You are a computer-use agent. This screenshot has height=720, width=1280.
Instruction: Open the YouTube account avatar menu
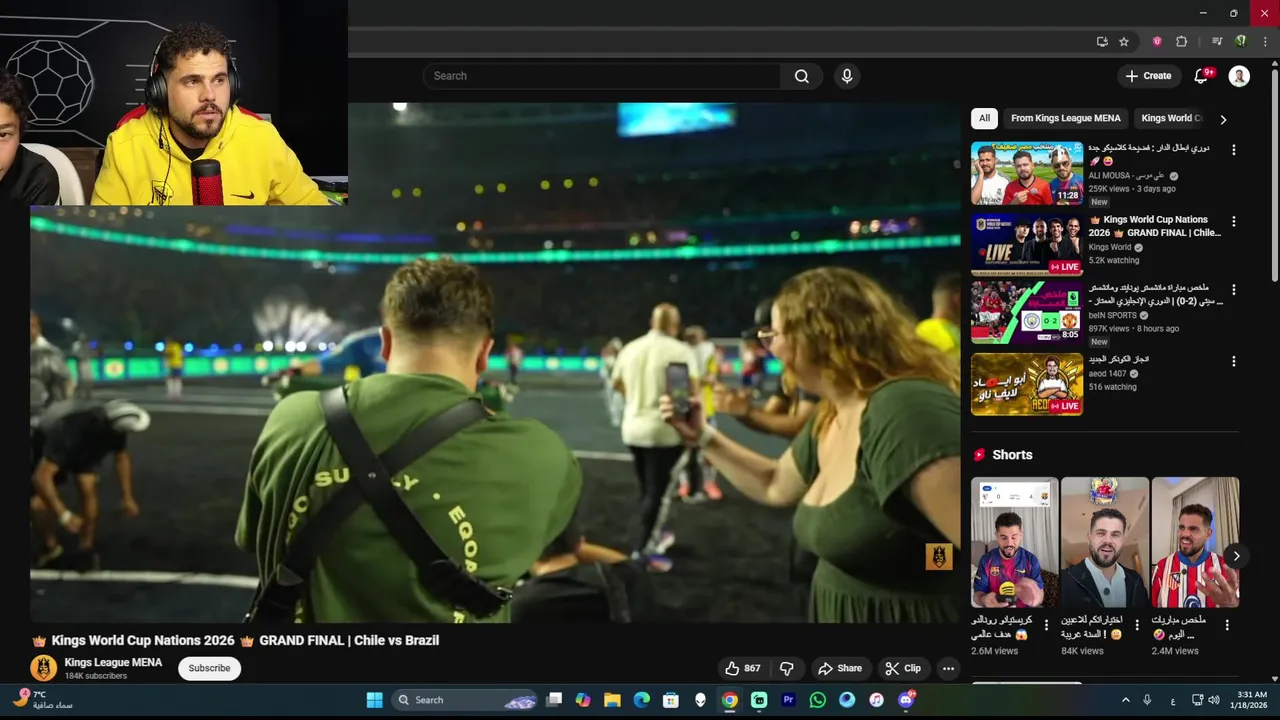1239,76
